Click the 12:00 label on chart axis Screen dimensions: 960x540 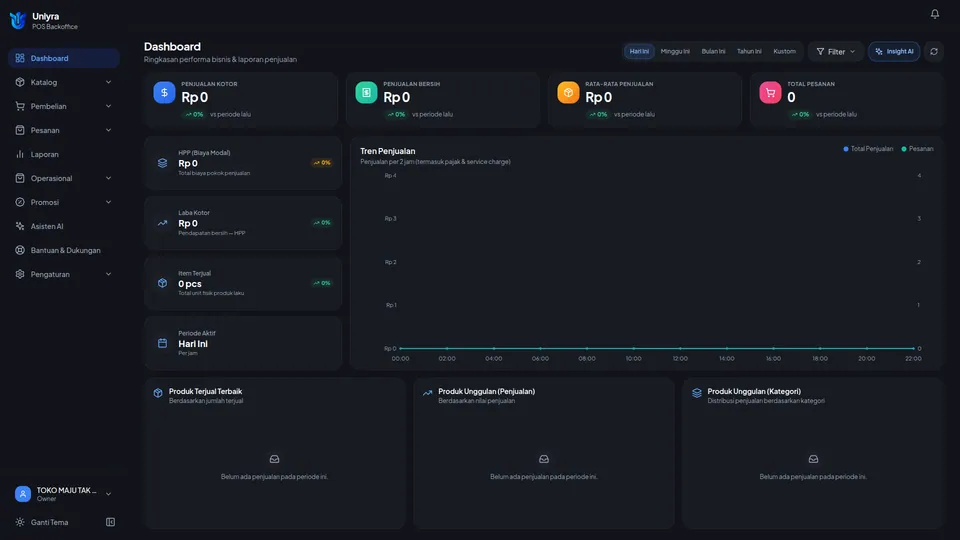tap(680, 359)
